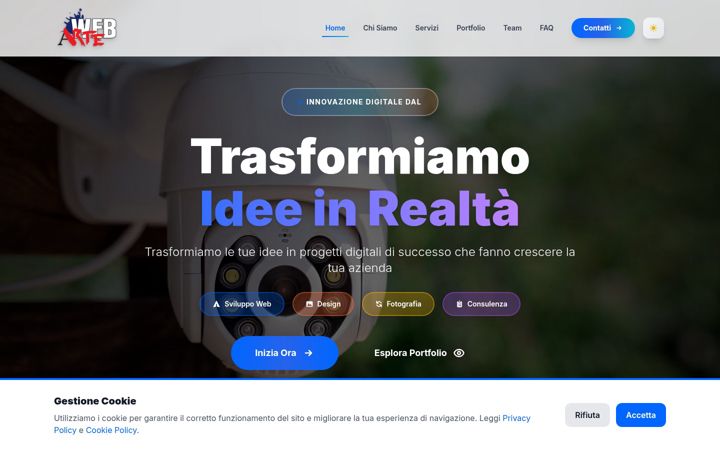This screenshot has width=720, height=450.
Task: Select the Sviluppo Web tag
Action: [x=242, y=304]
